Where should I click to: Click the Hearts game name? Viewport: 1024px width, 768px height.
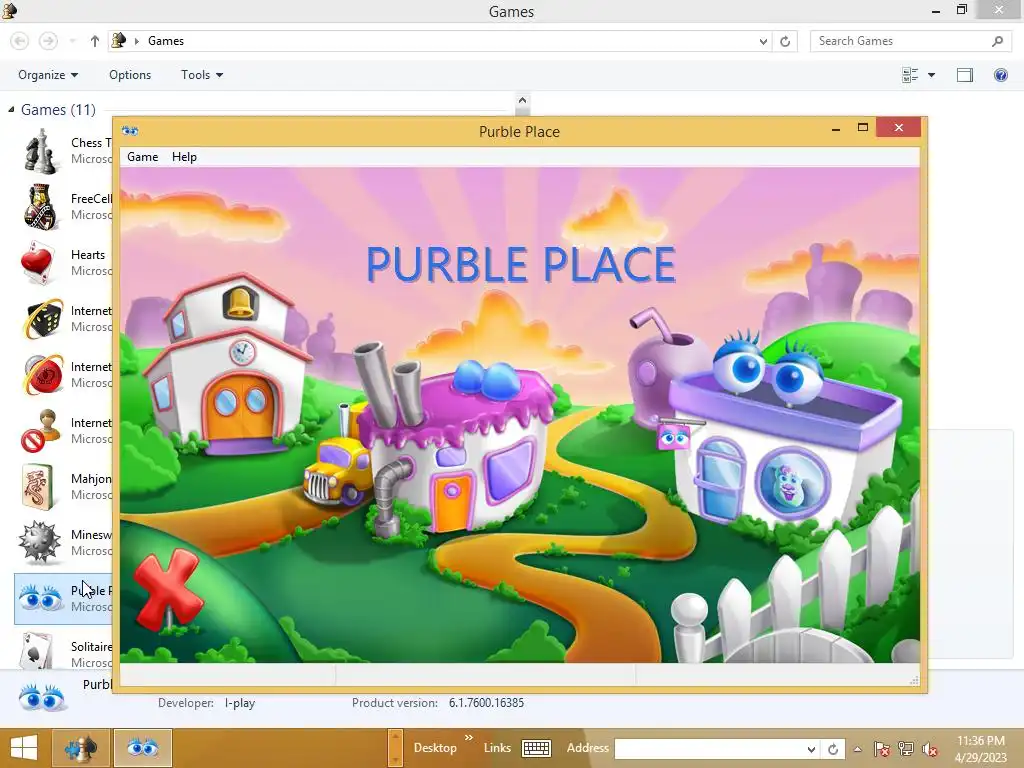pyautogui.click(x=88, y=255)
